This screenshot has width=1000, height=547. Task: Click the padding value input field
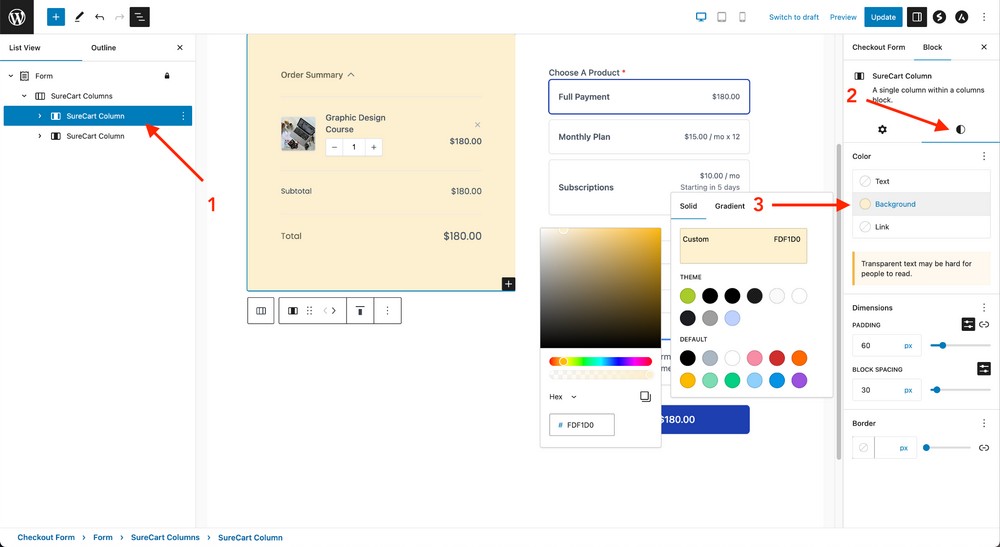pos(878,346)
